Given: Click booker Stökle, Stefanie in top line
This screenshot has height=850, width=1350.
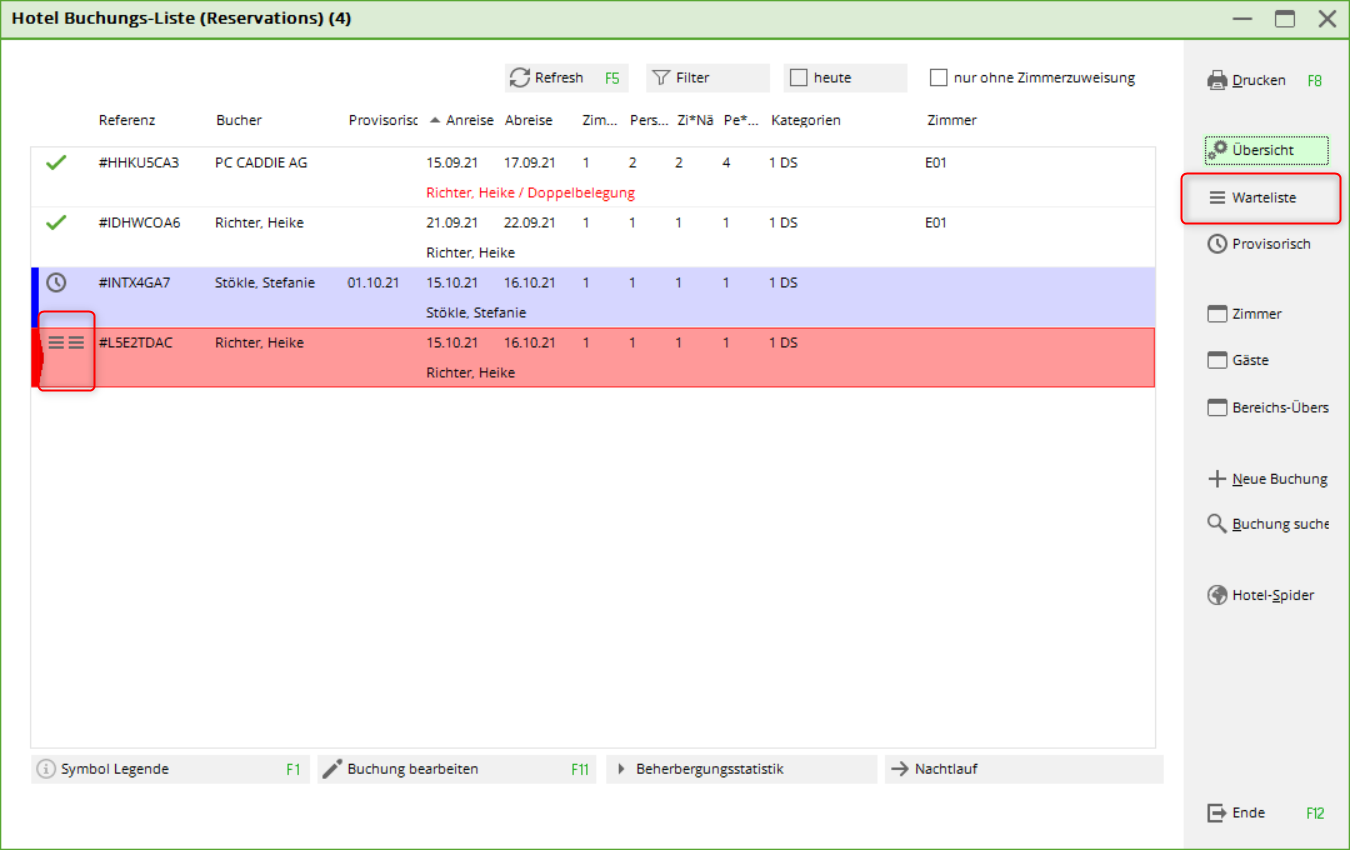Looking at the screenshot, I should click(265, 283).
